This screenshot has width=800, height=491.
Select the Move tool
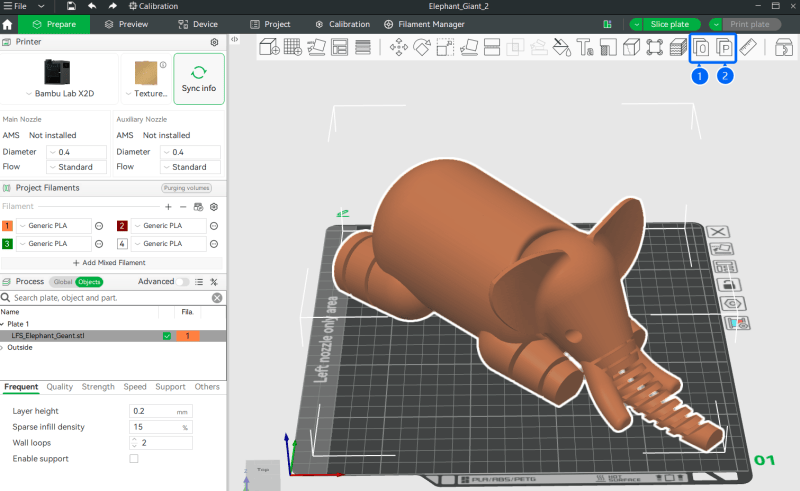click(x=398, y=47)
